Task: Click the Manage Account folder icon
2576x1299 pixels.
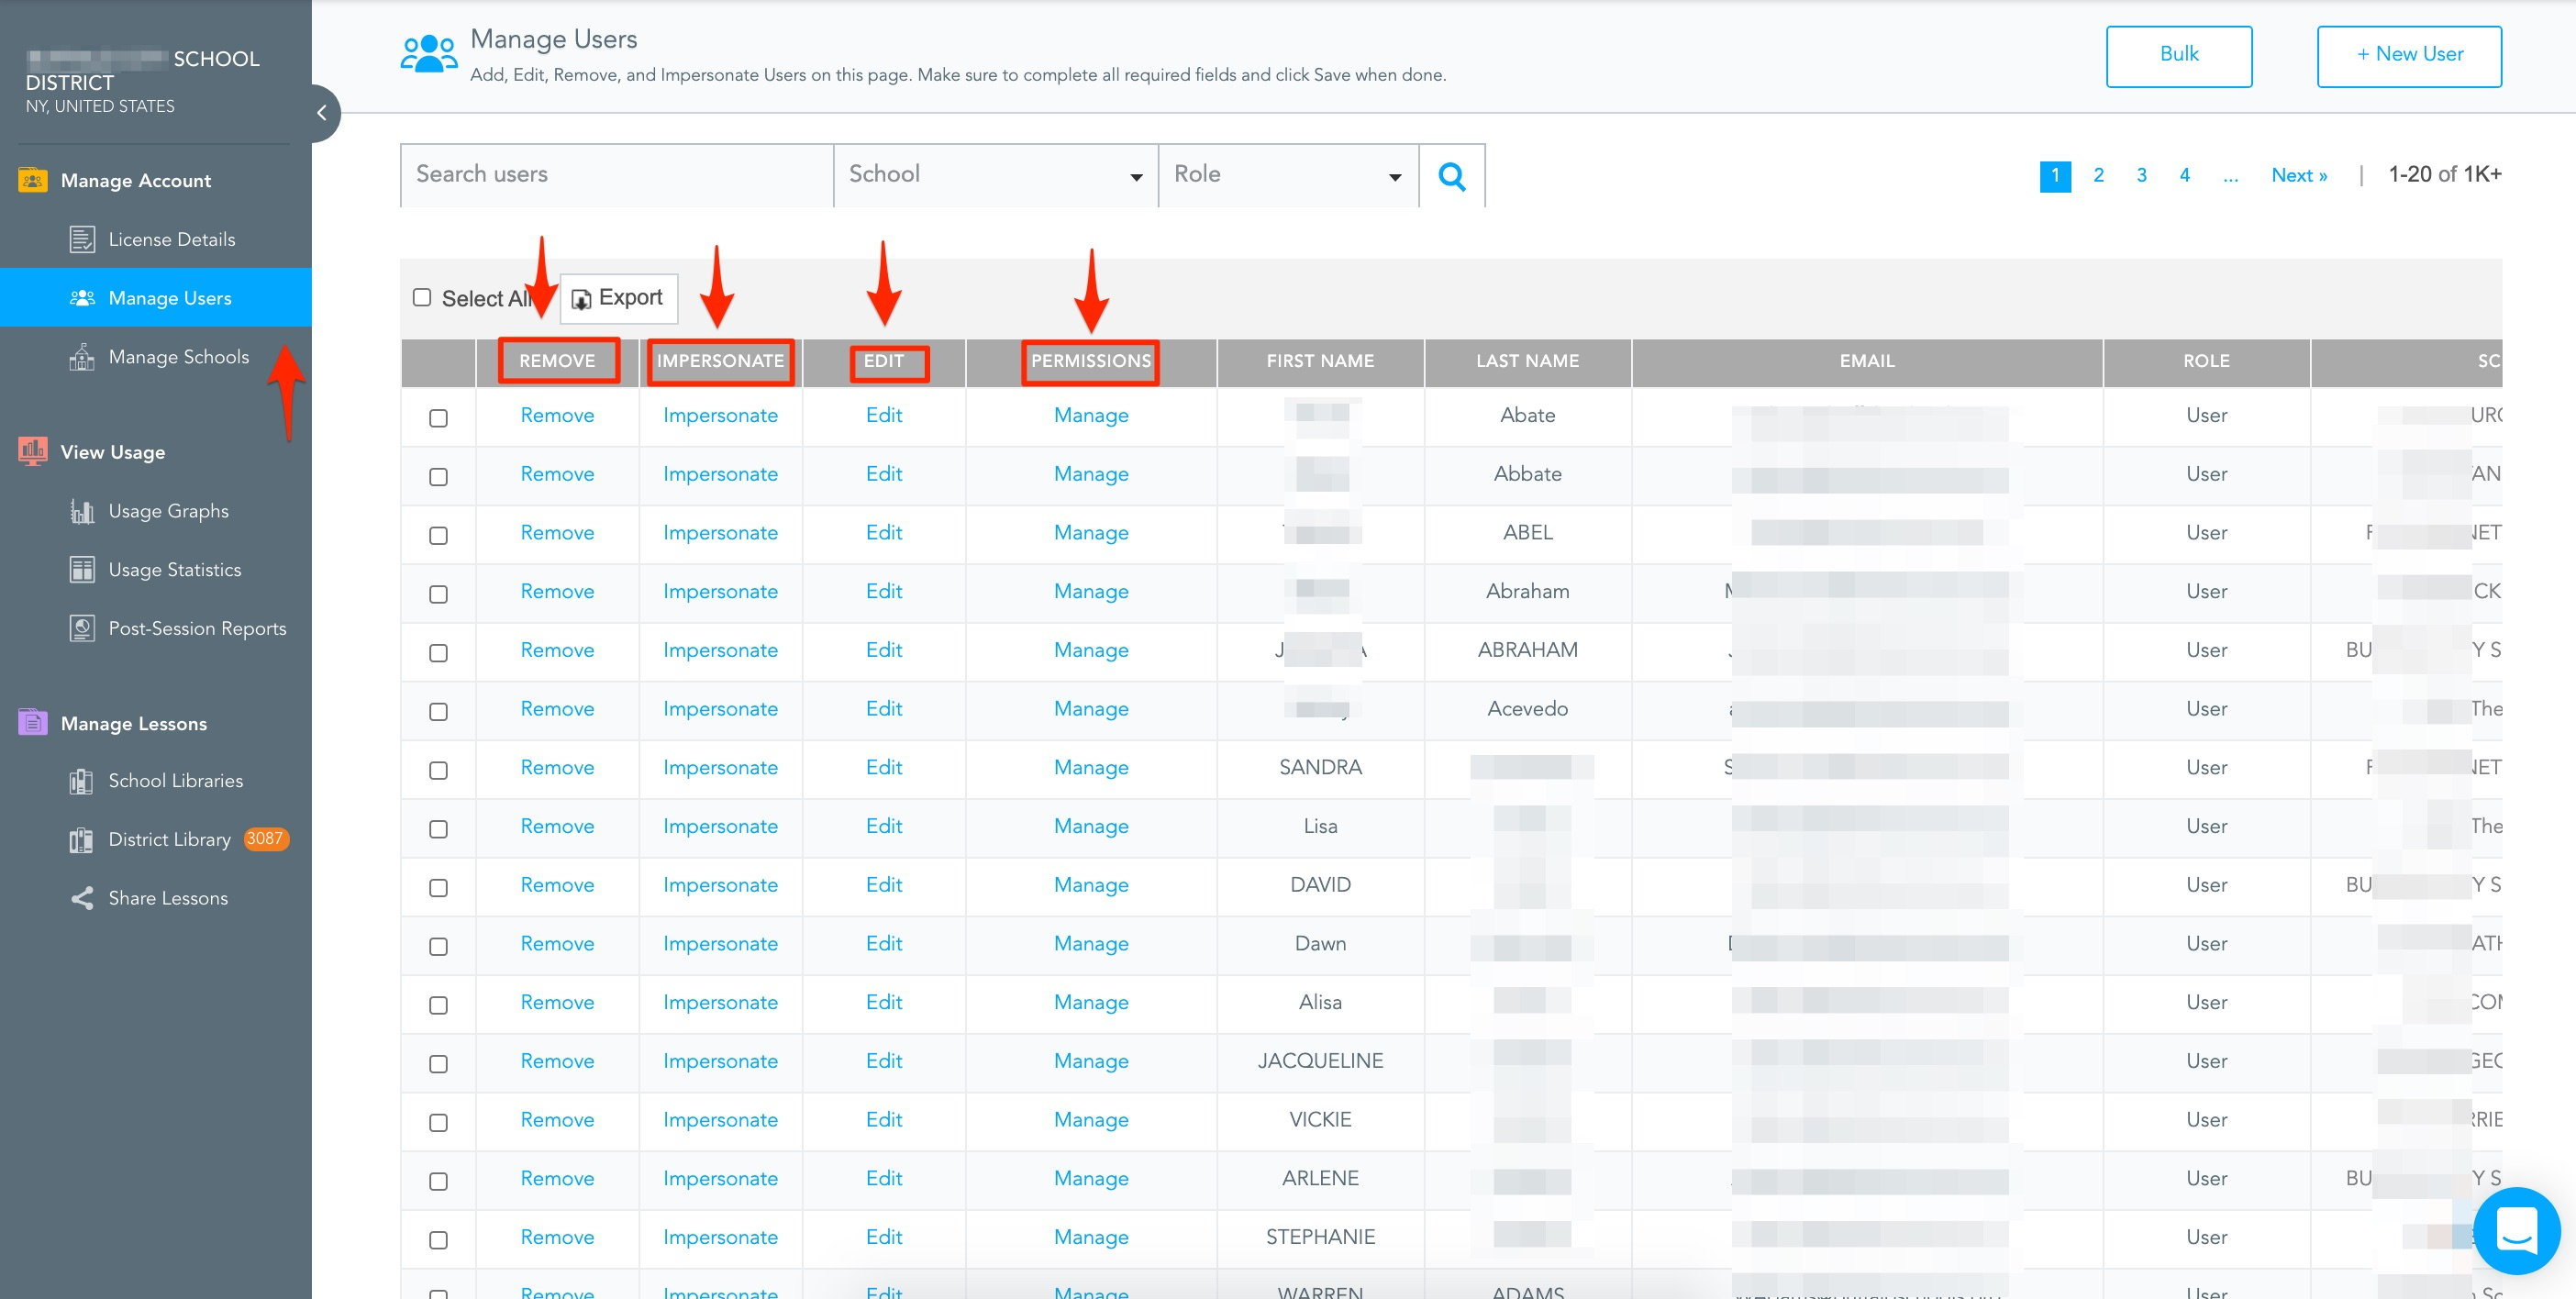Action: point(32,180)
